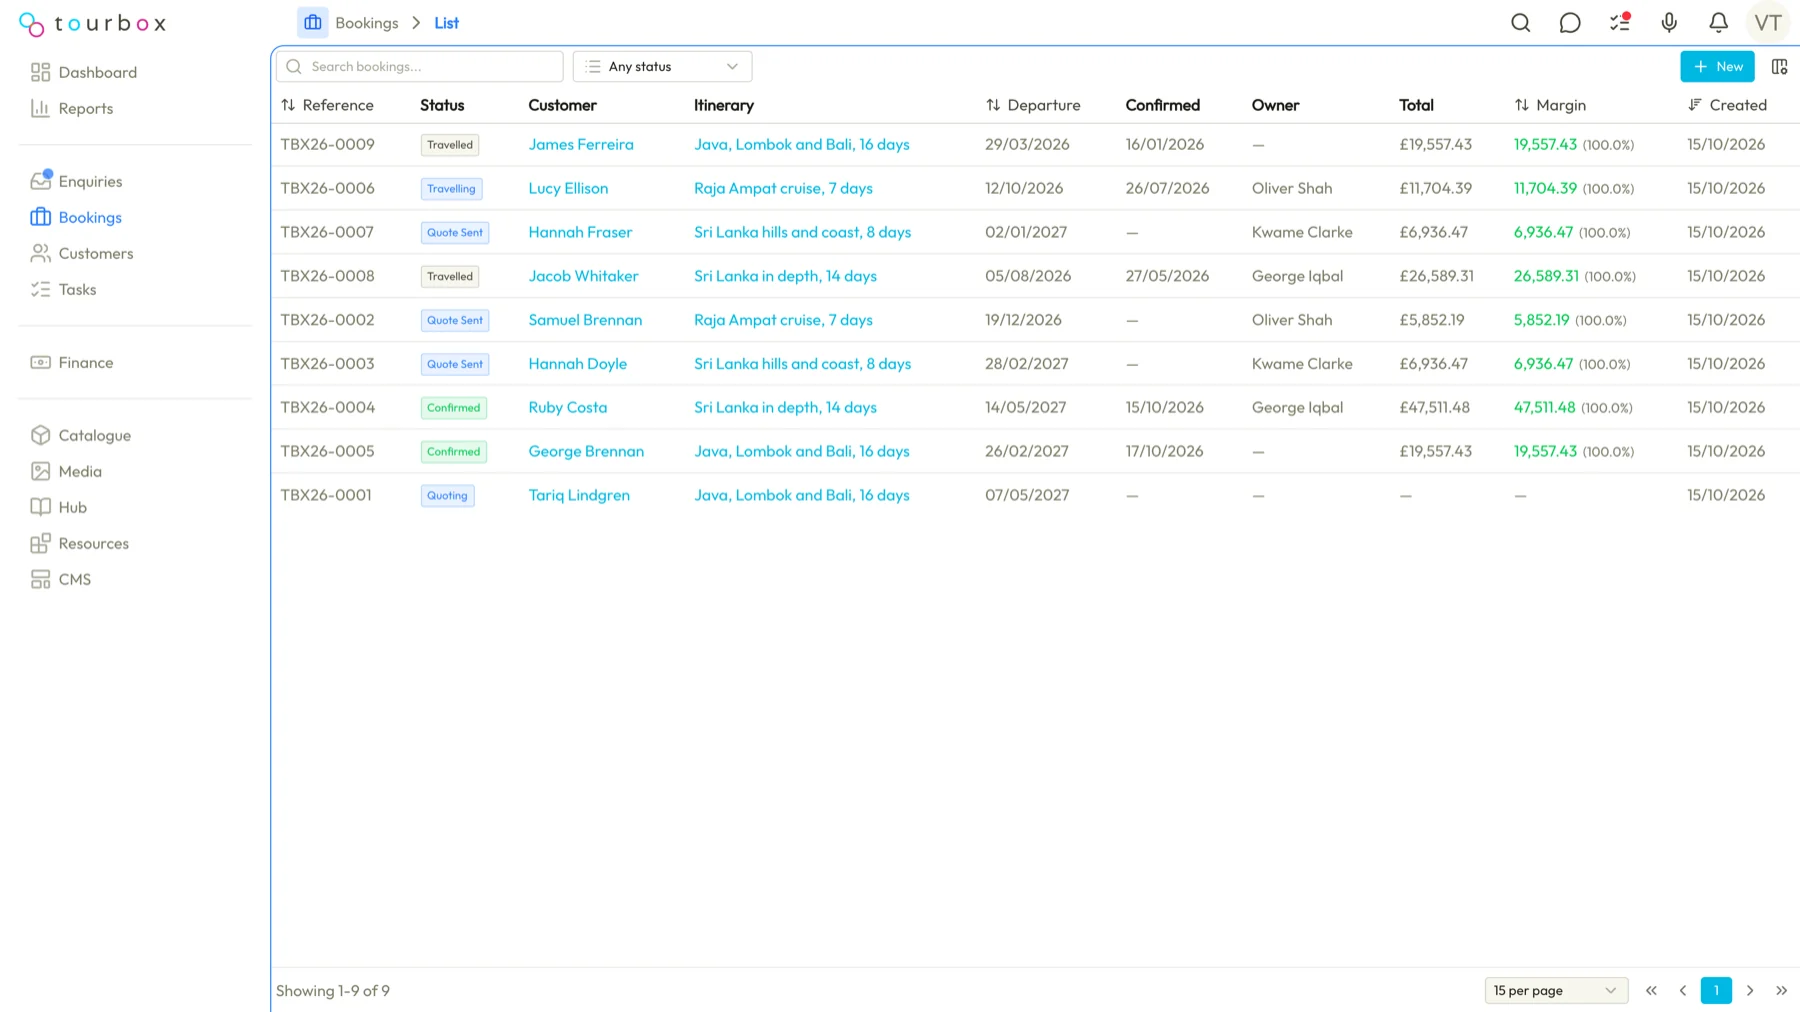Open the VT user avatar menu
Screen dimensions: 1800x1012
[x=1768, y=23]
